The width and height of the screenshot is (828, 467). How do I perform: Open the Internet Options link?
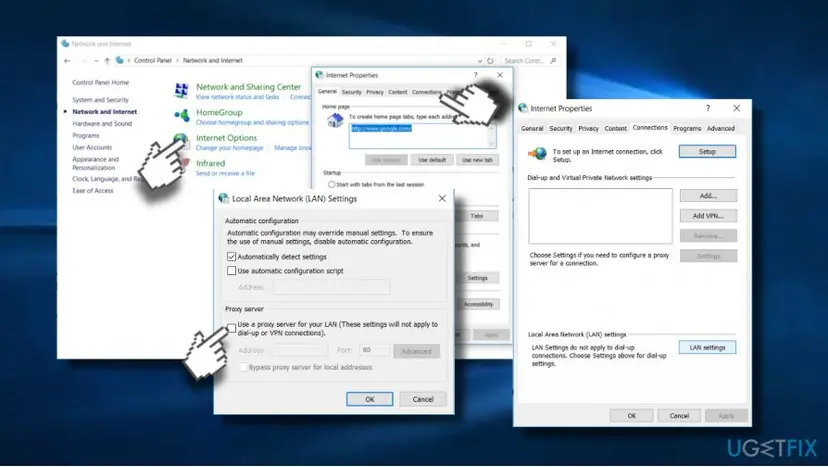pos(227,138)
